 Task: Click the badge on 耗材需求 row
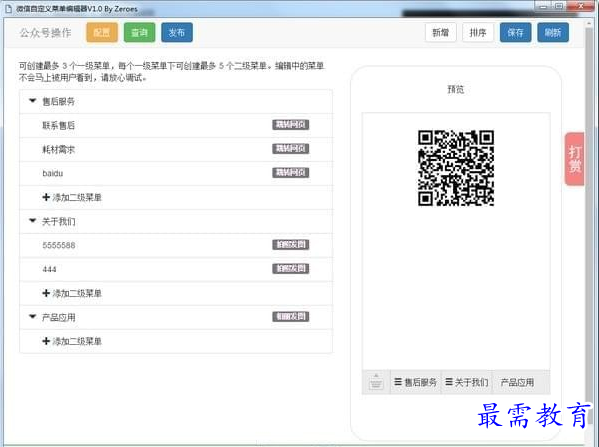[x=291, y=149]
